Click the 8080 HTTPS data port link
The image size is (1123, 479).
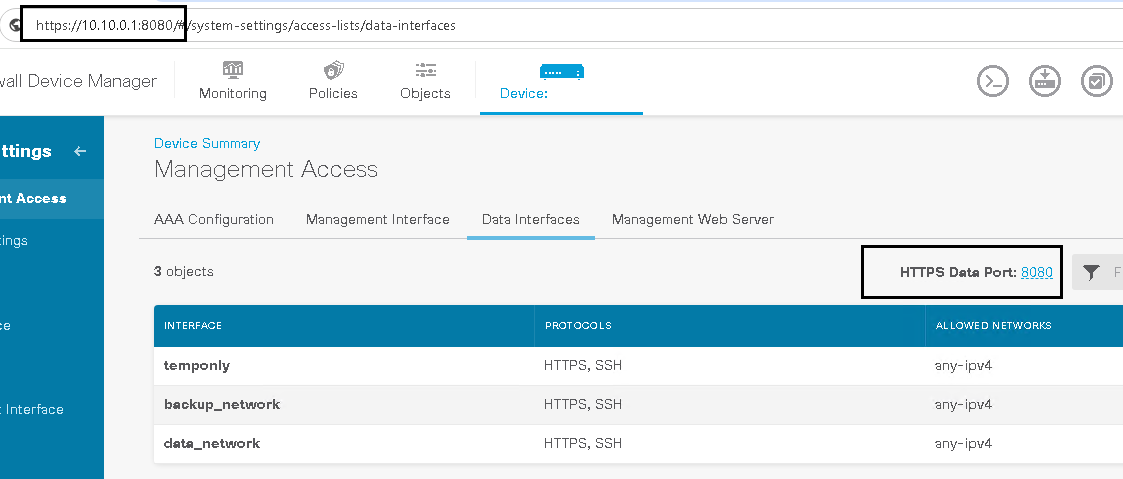(1037, 272)
